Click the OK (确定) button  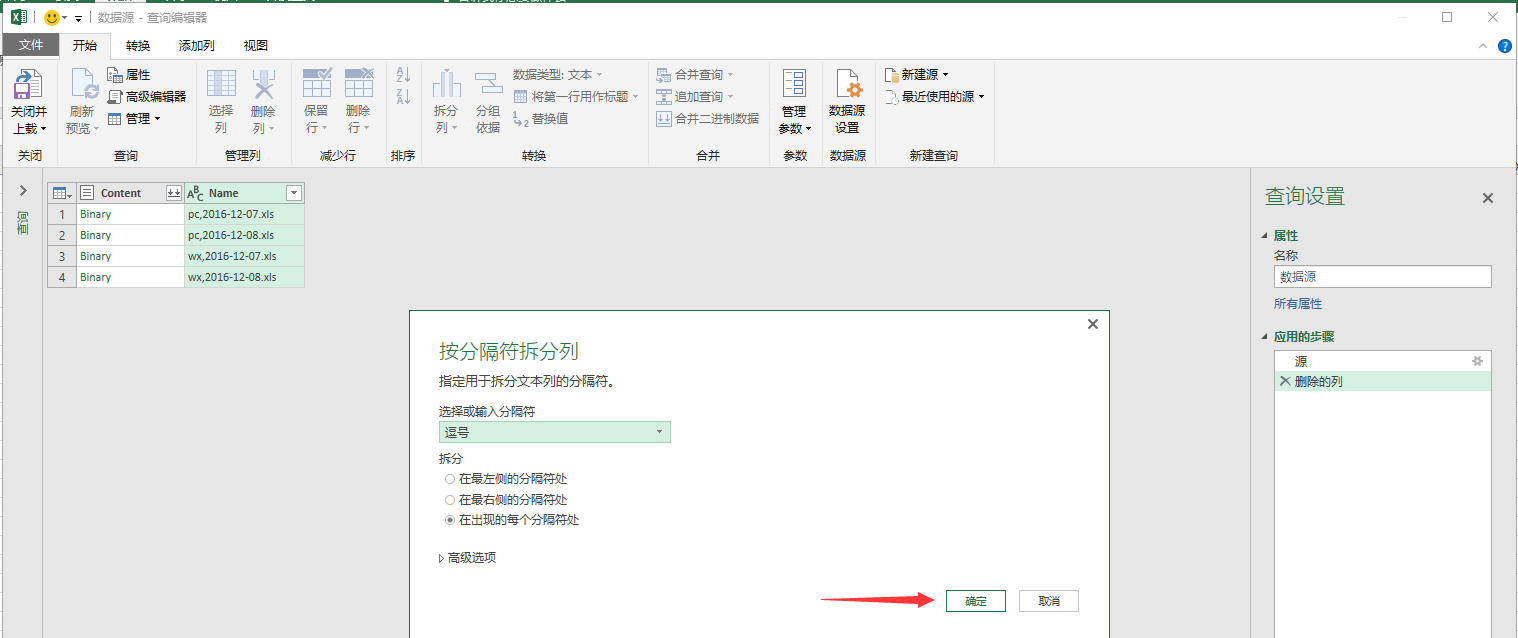pos(975,601)
